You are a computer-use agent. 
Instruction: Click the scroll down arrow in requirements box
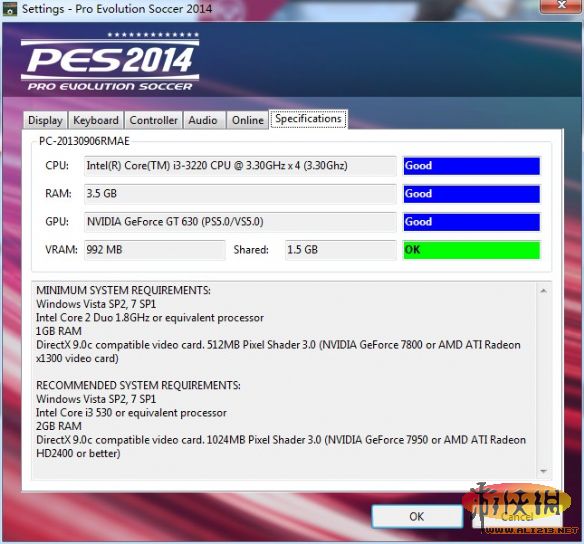(x=543, y=471)
